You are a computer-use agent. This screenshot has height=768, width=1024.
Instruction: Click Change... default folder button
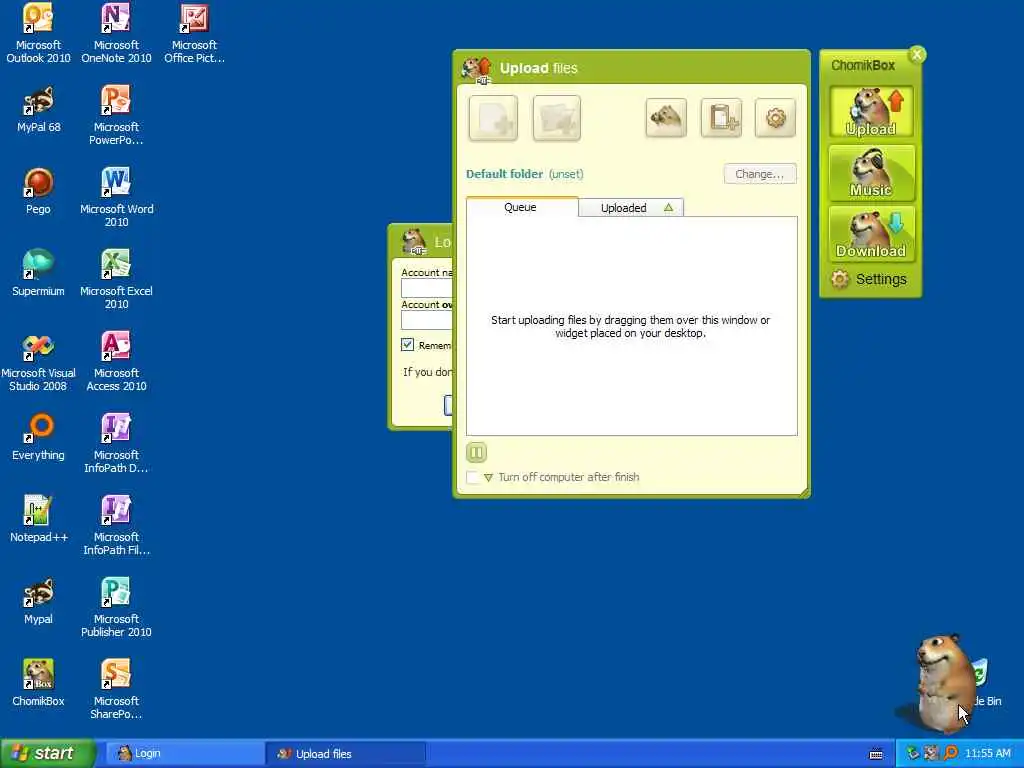click(760, 174)
